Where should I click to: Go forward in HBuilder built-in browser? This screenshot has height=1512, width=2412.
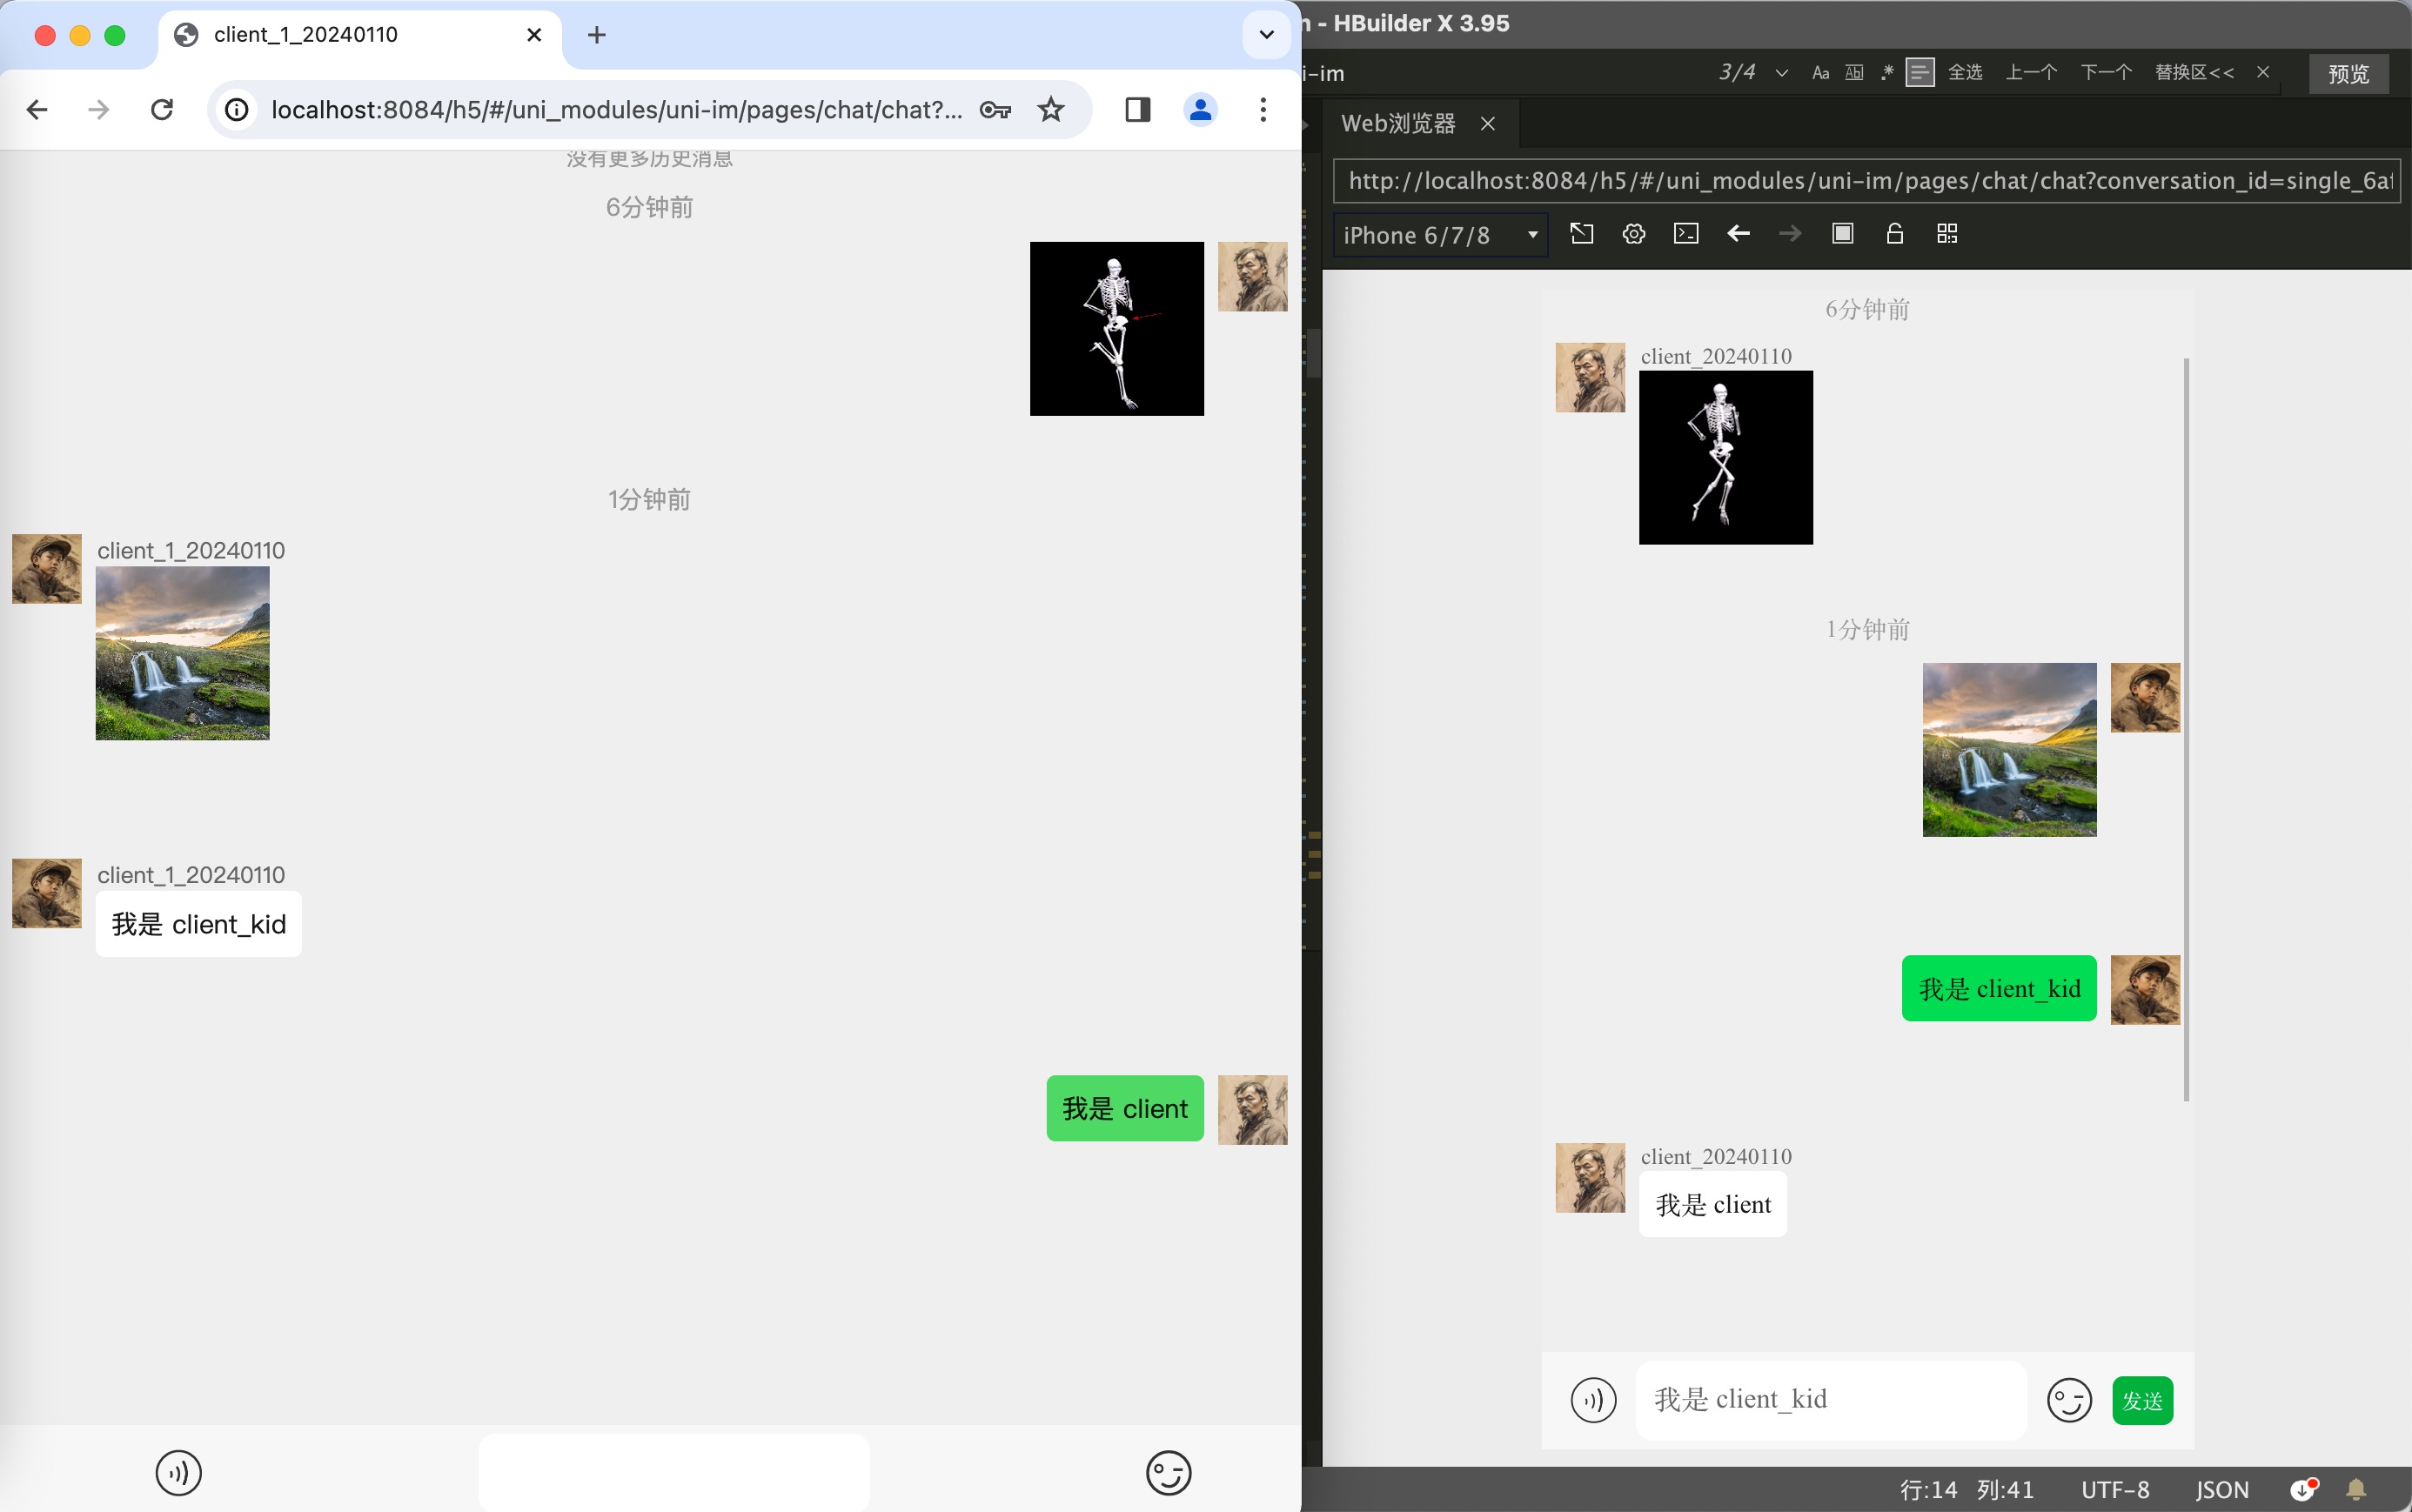1790,234
